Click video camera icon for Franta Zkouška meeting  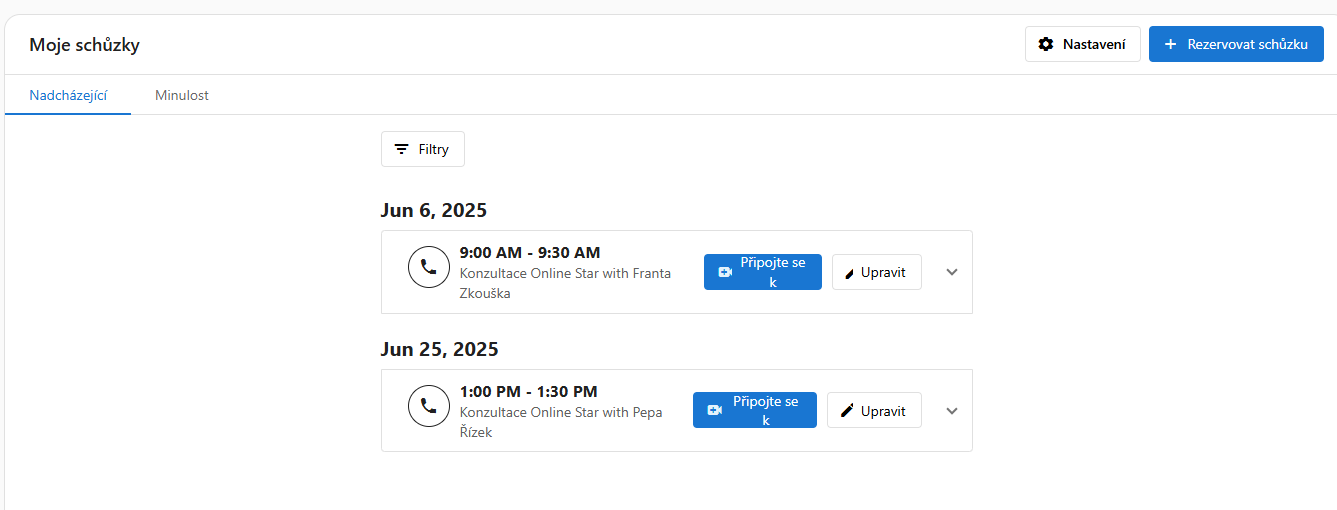[725, 272]
